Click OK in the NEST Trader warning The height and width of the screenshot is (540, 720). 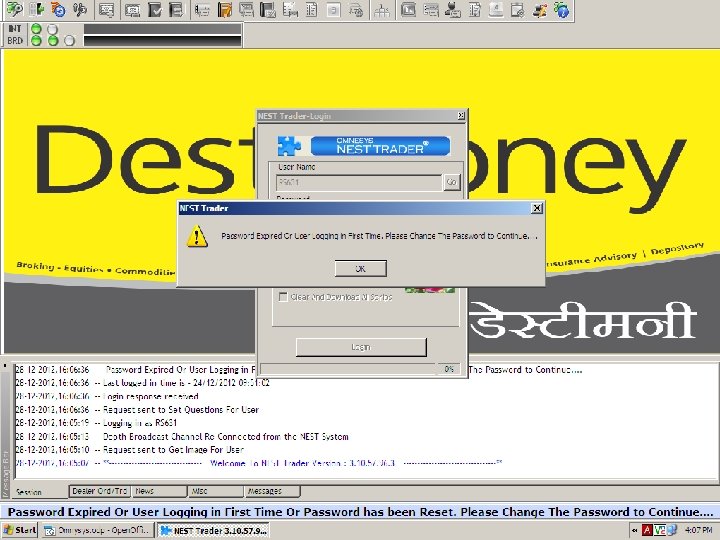tap(360, 269)
